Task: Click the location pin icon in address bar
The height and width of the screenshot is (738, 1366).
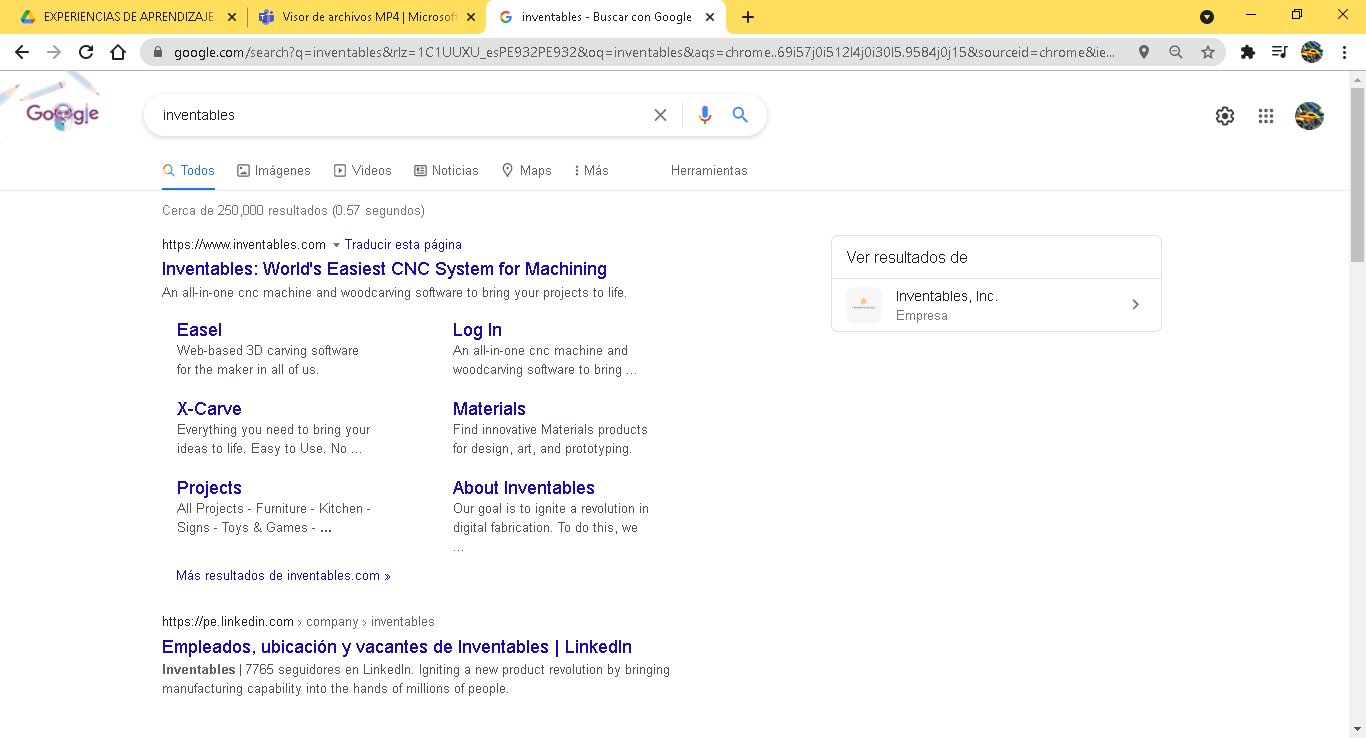Action: click(x=1144, y=52)
